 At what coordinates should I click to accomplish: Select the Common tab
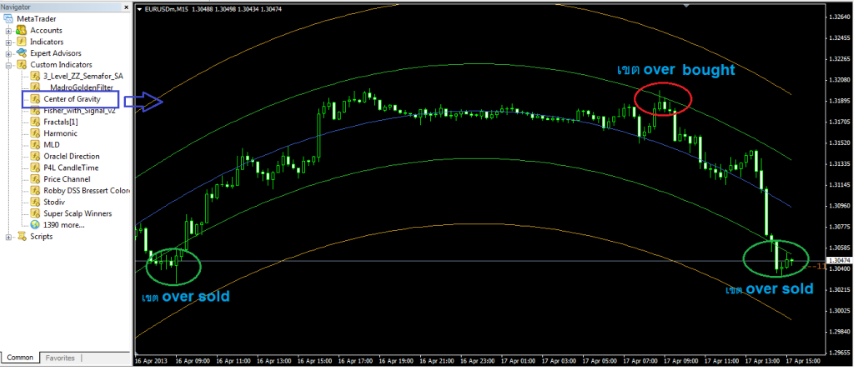point(20,358)
